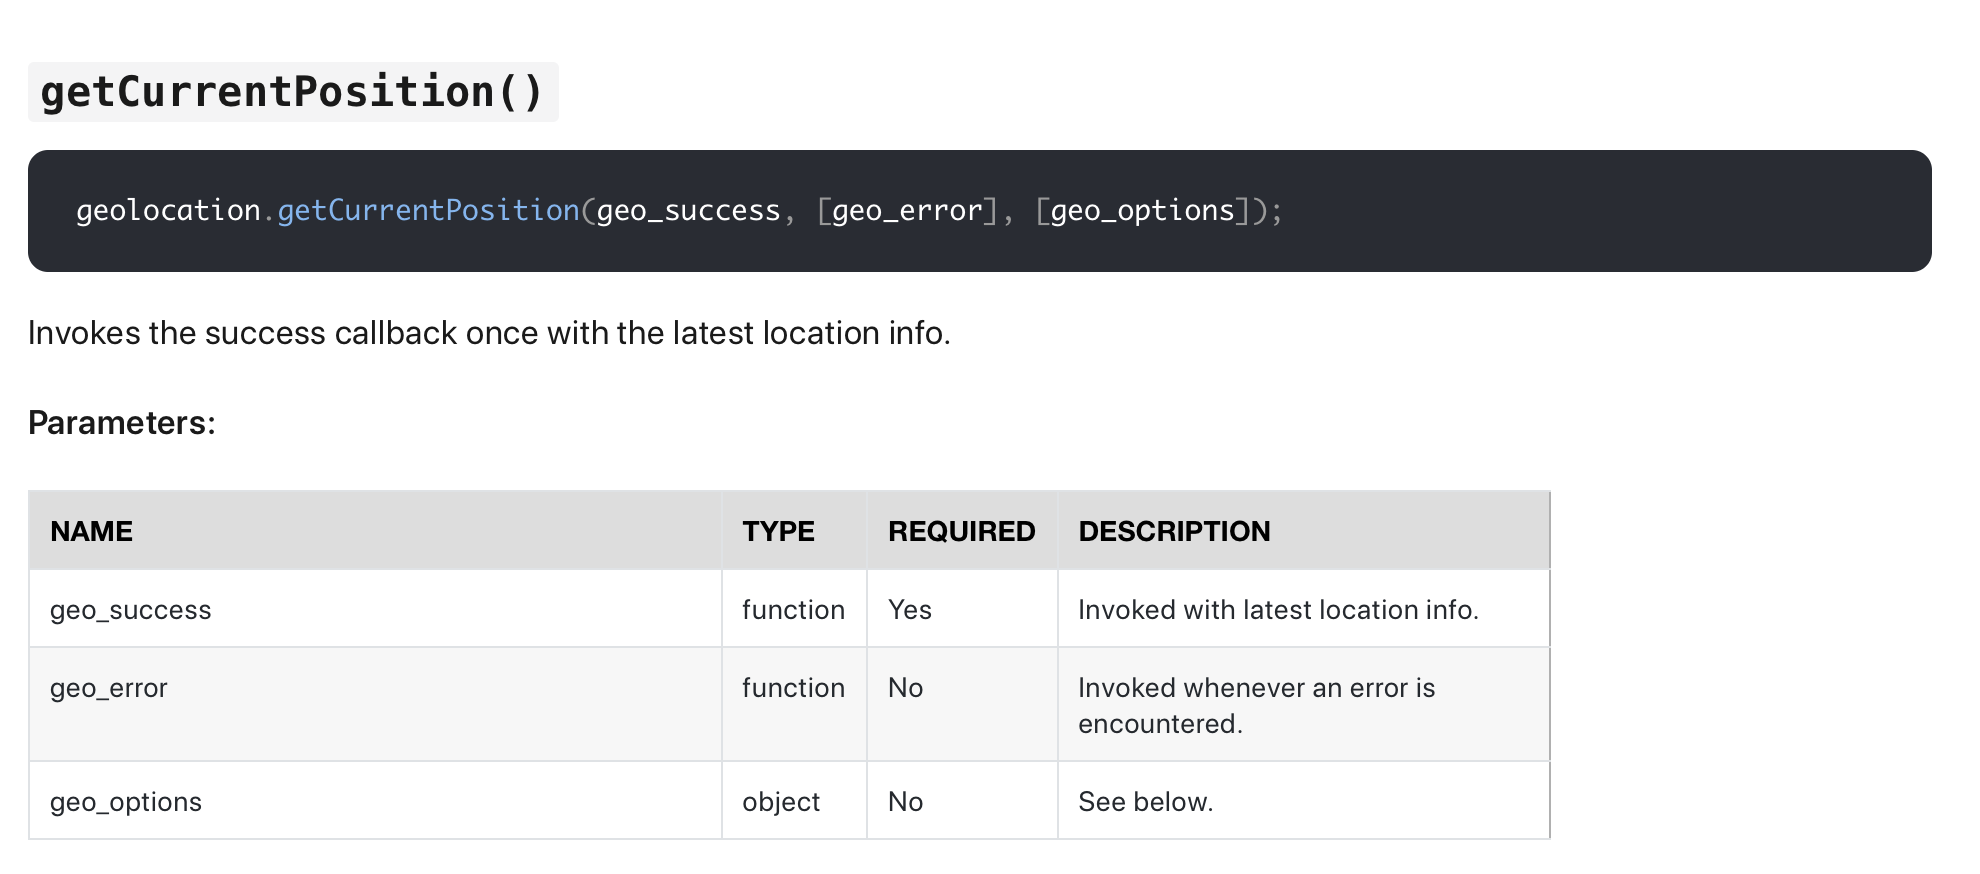Viewport: 1980px width, 874px height.
Task: Click the "See below." description cell
Action: 1146,802
